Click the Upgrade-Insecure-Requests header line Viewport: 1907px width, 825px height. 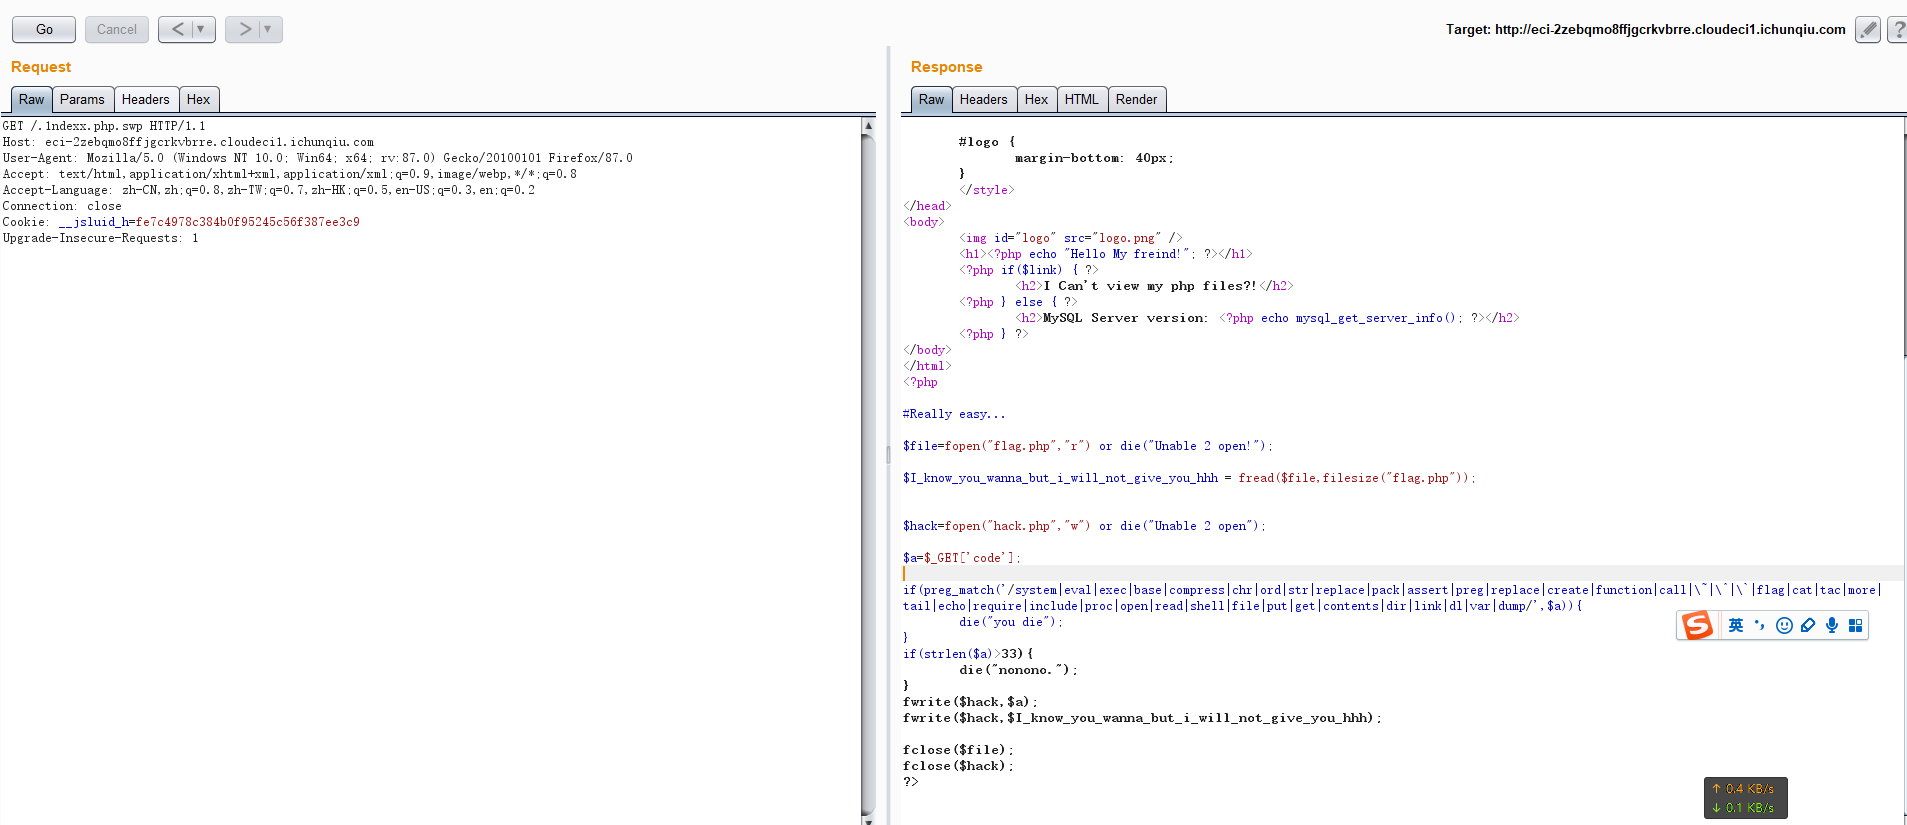100,238
